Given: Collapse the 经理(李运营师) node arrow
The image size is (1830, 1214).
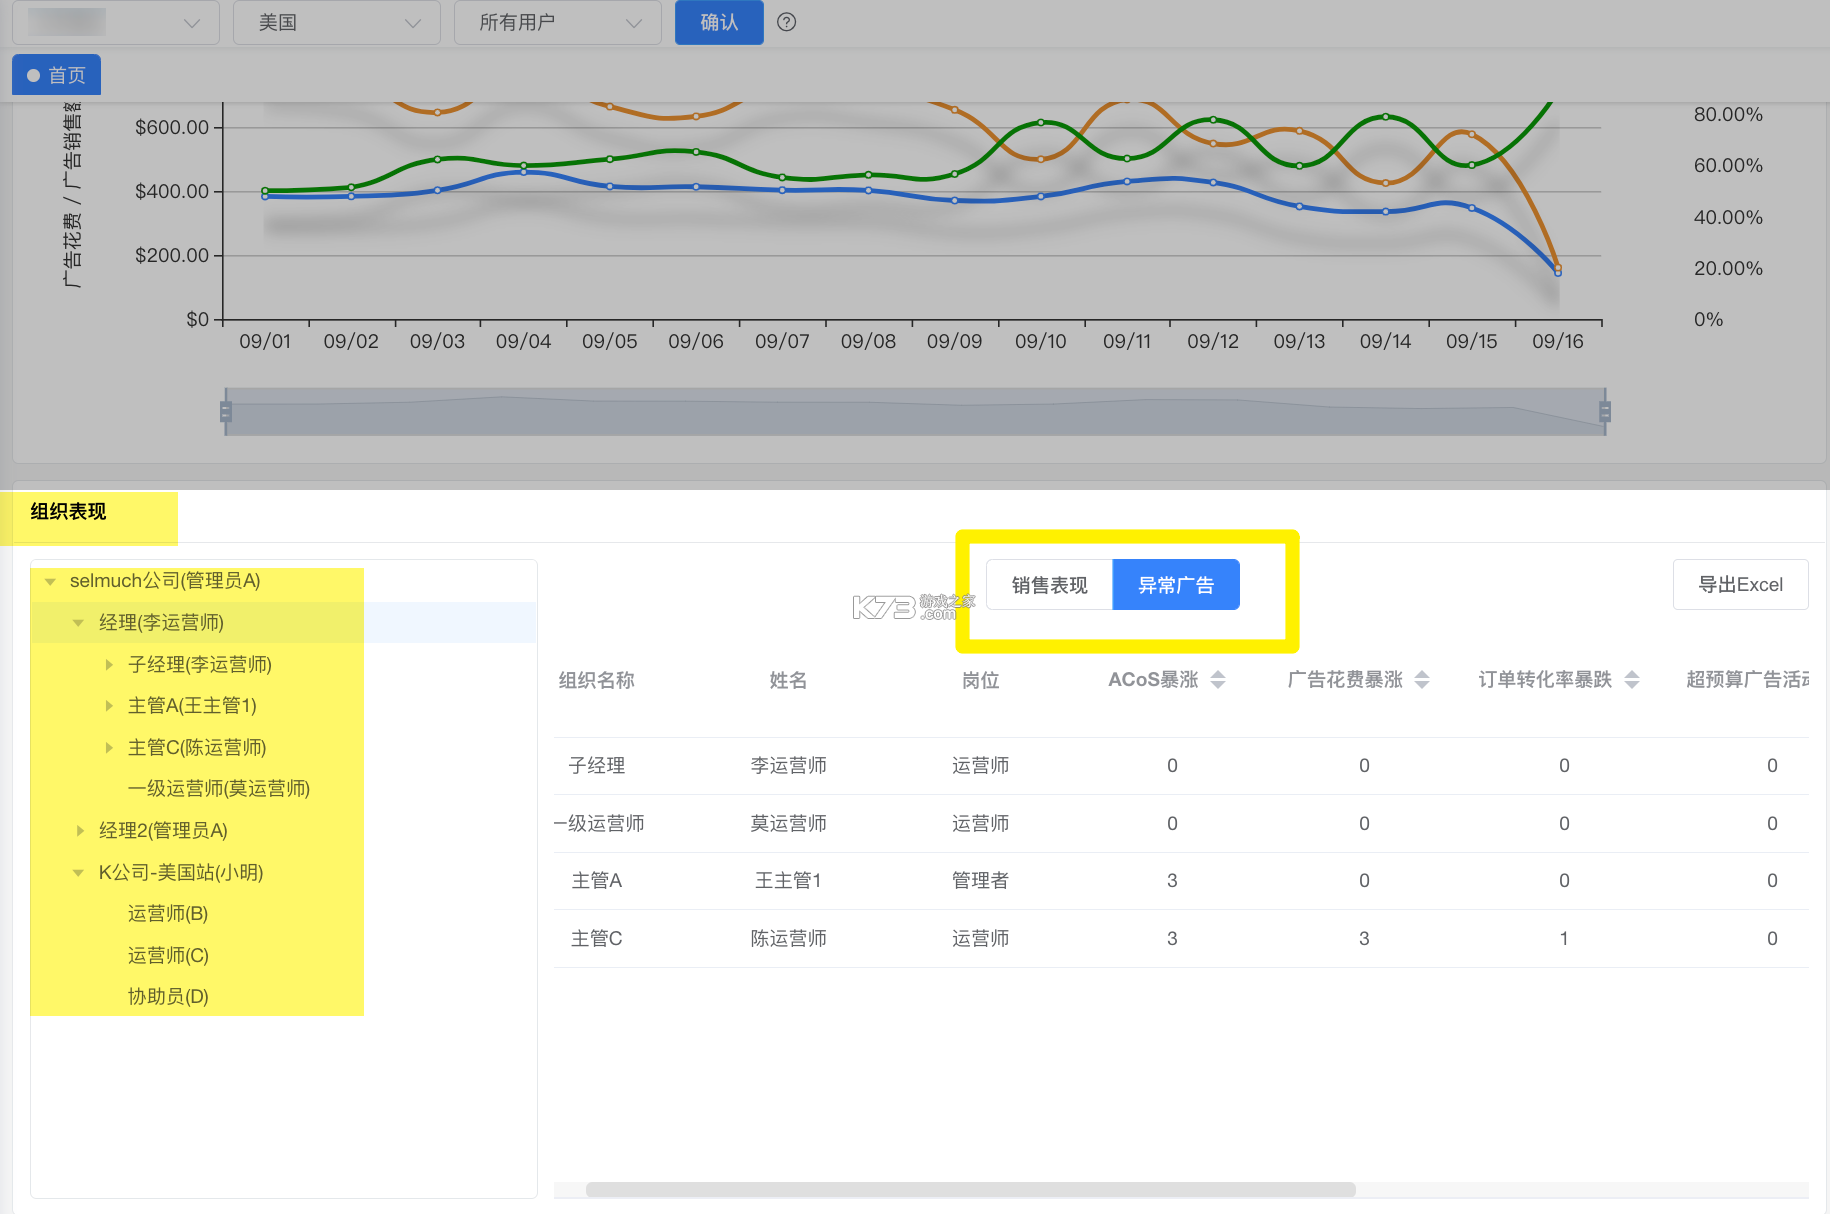Looking at the screenshot, I should pos(78,623).
